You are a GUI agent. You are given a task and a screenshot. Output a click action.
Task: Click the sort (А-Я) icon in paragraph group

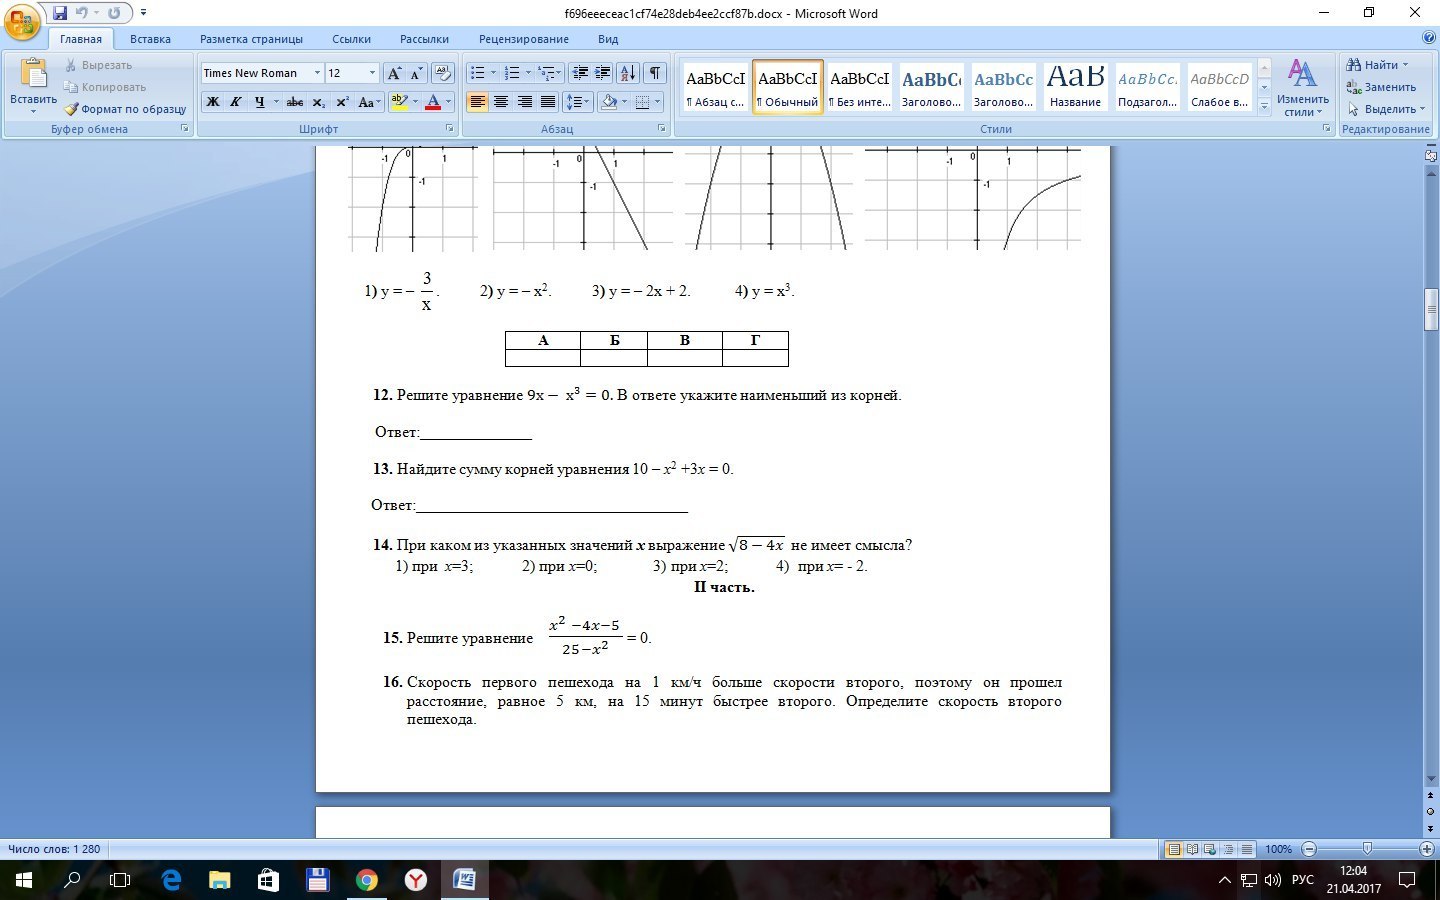[628, 73]
